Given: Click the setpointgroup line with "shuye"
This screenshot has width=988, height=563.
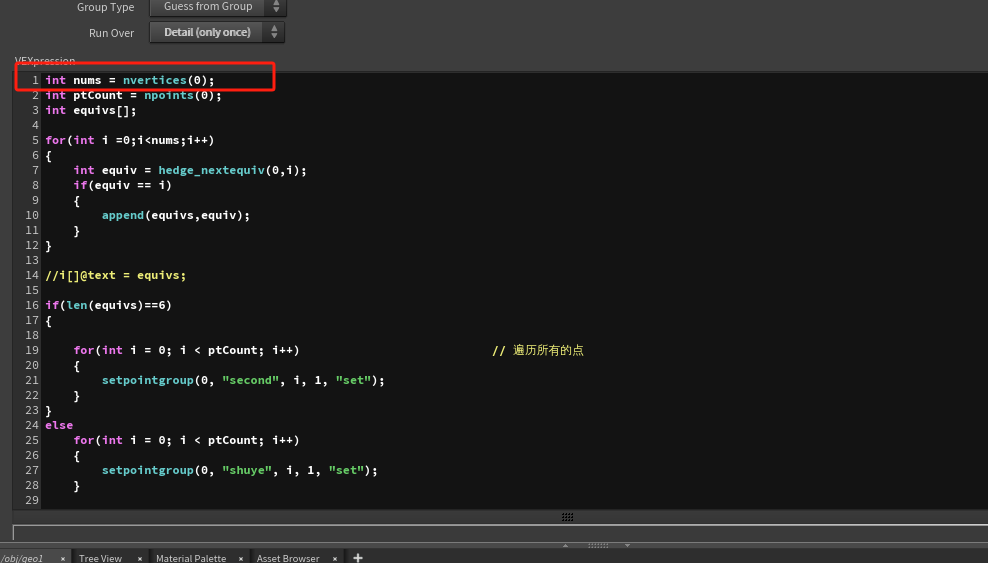Looking at the screenshot, I should (x=239, y=470).
